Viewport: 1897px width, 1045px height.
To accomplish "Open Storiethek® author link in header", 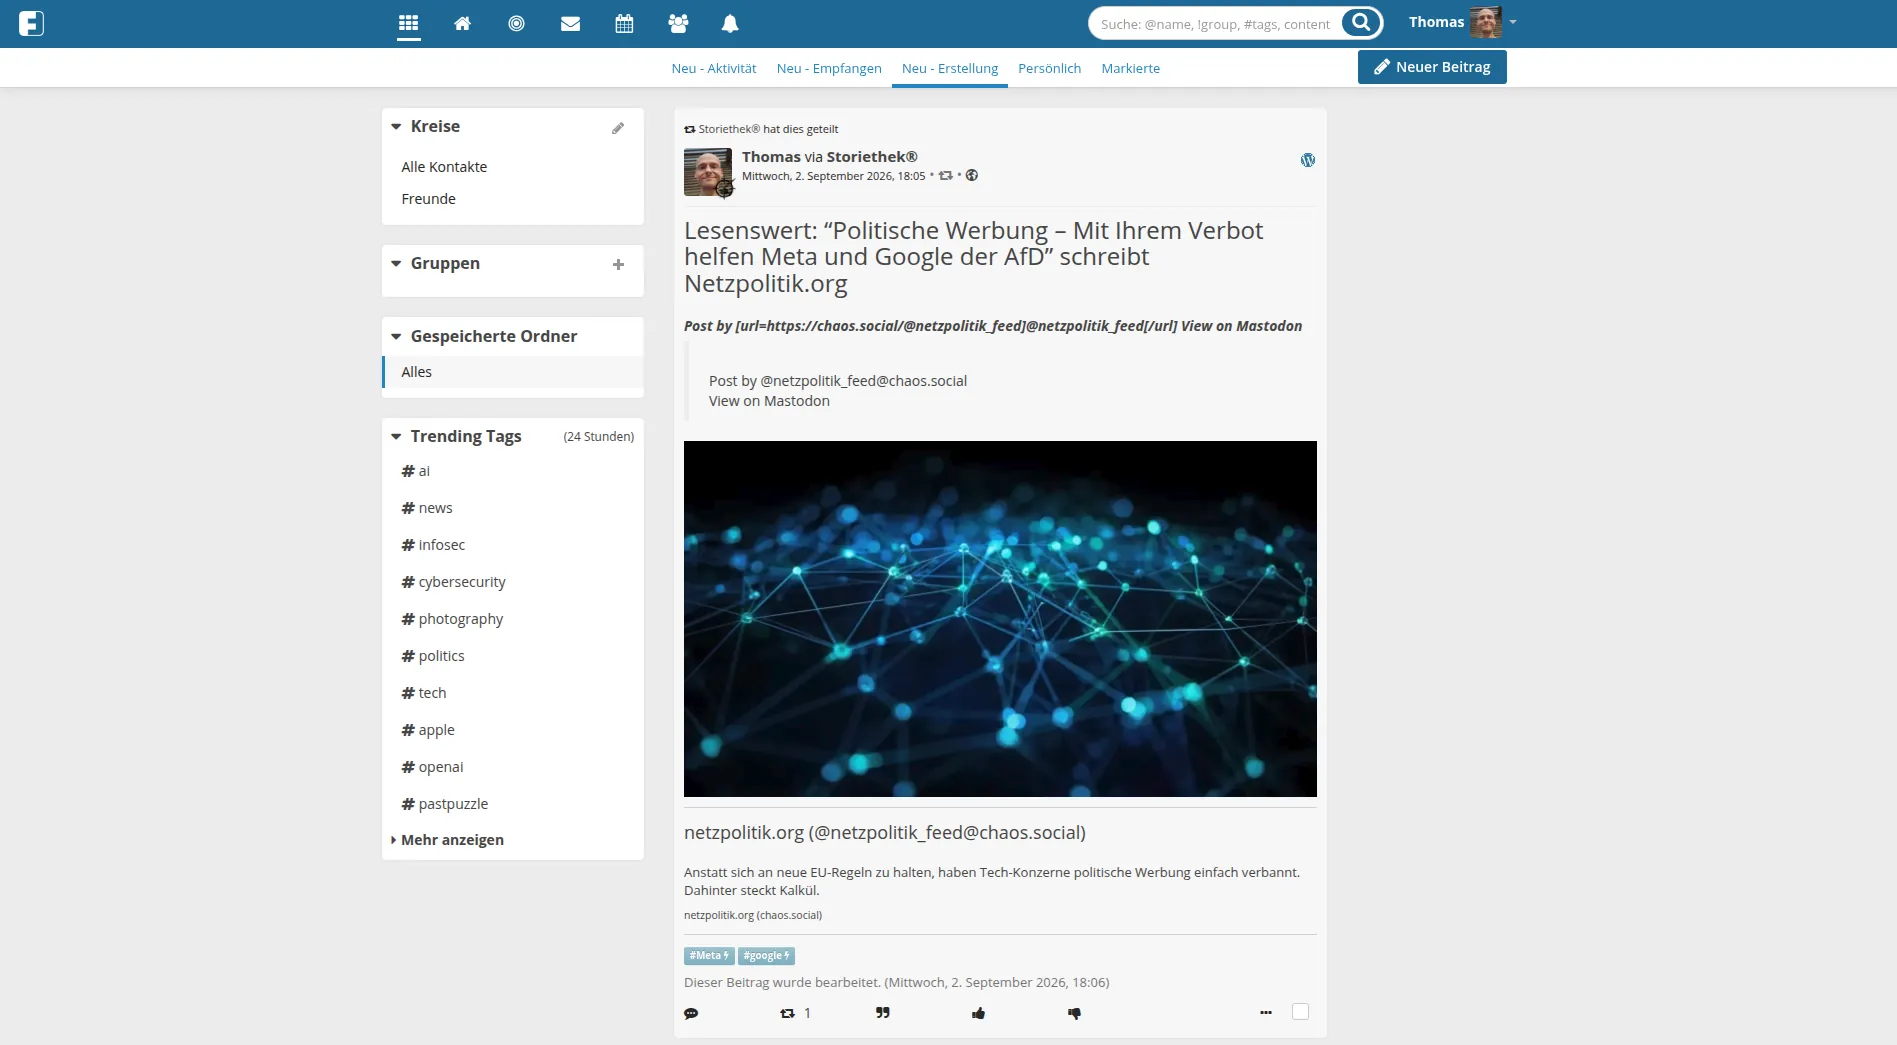I will click(x=872, y=157).
